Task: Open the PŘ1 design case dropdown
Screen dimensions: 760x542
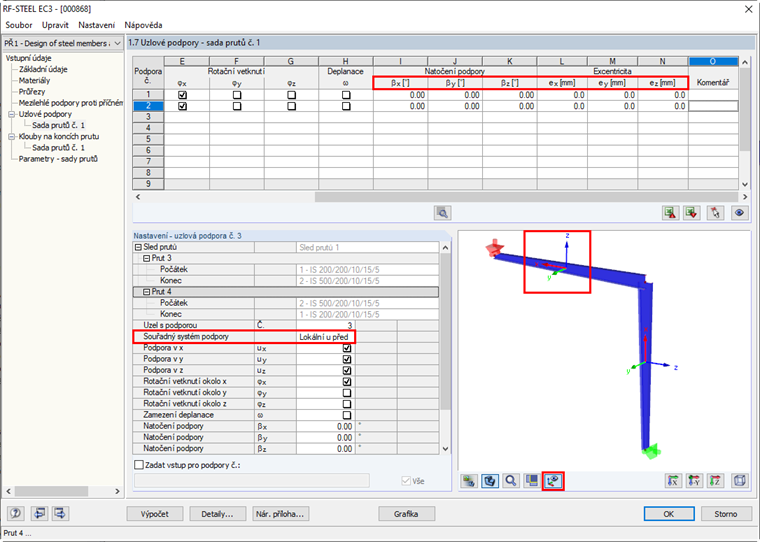Action: (x=117, y=43)
